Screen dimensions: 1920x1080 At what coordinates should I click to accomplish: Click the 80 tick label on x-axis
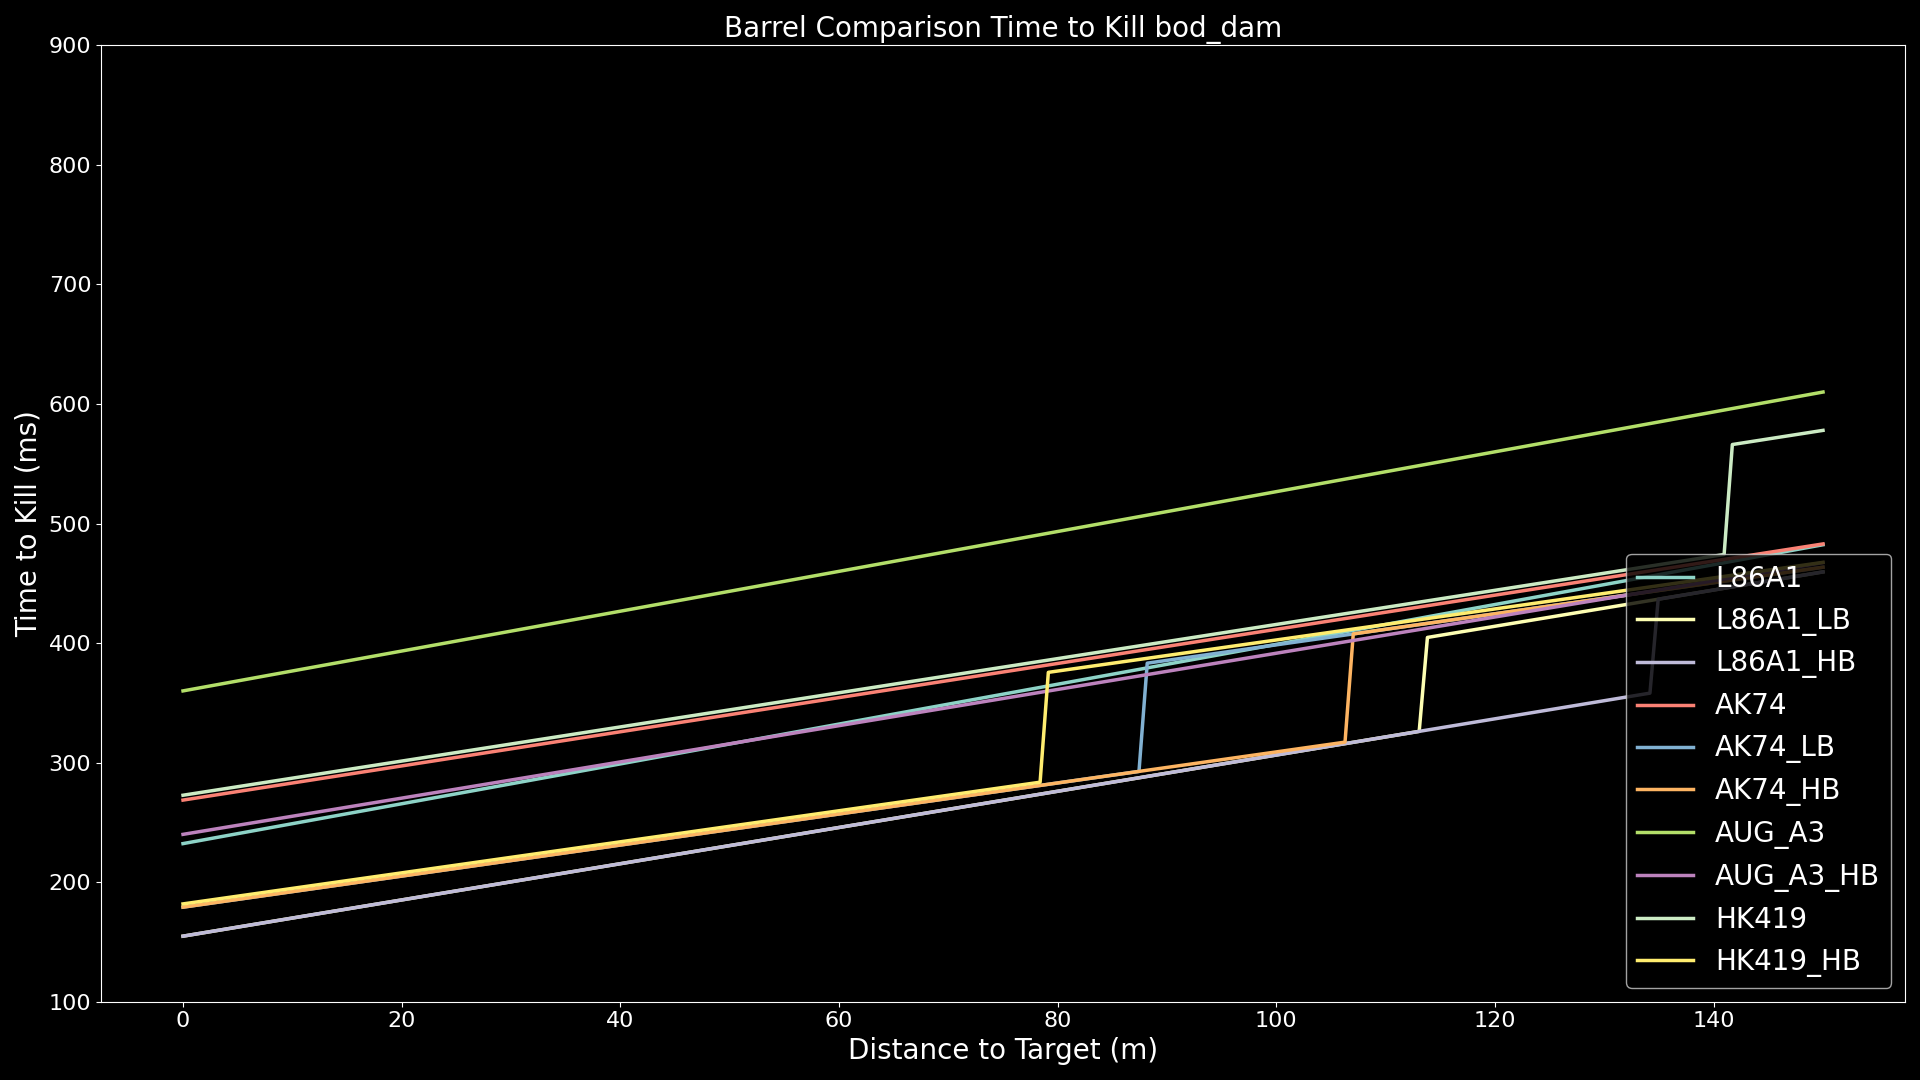pos(1057,1021)
